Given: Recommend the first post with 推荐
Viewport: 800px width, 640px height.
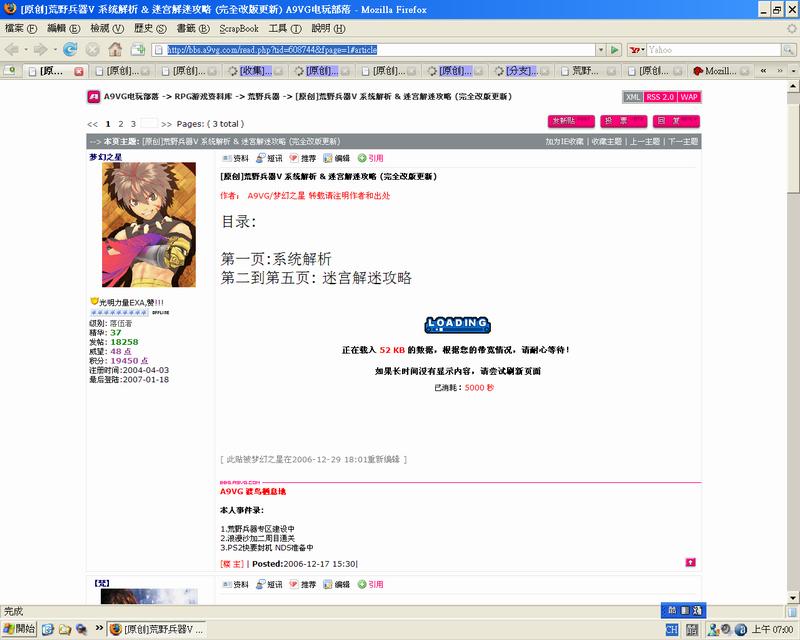Looking at the screenshot, I should click(x=303, y=158).
